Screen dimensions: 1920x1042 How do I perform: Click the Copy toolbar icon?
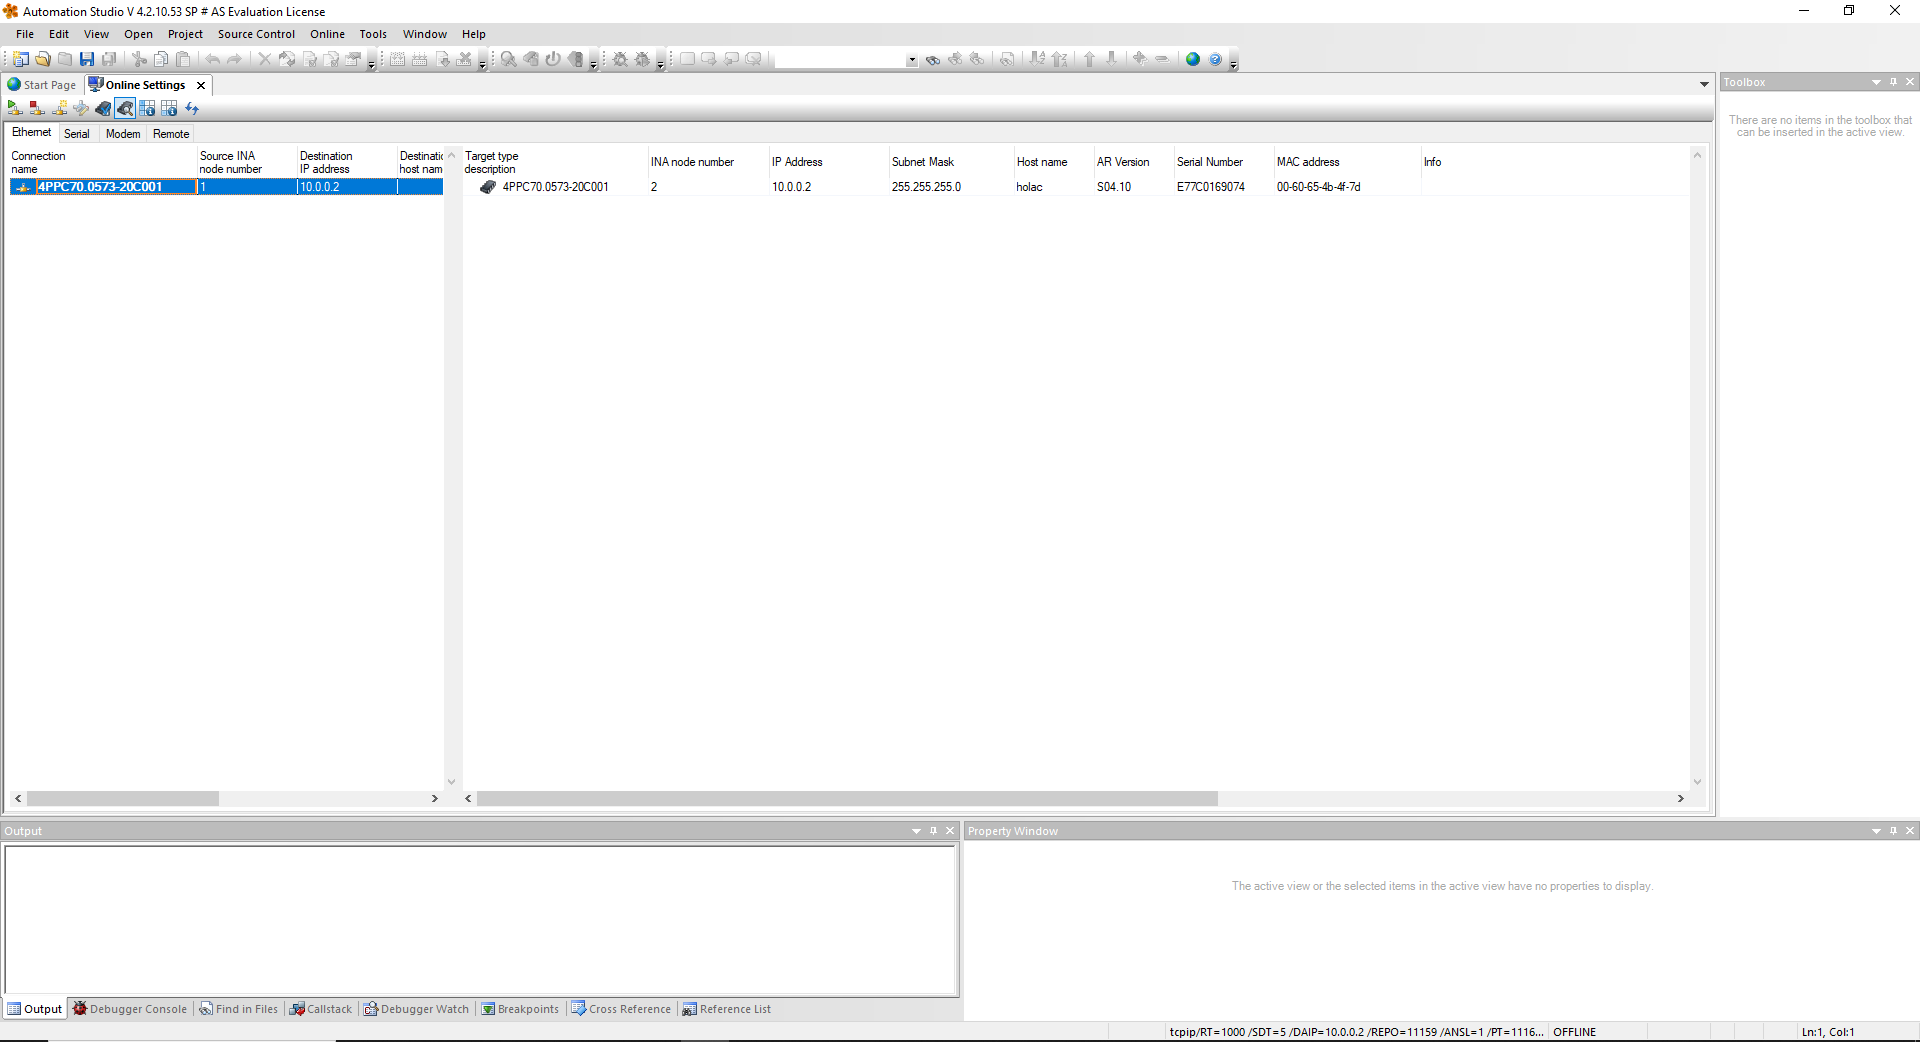162,59
